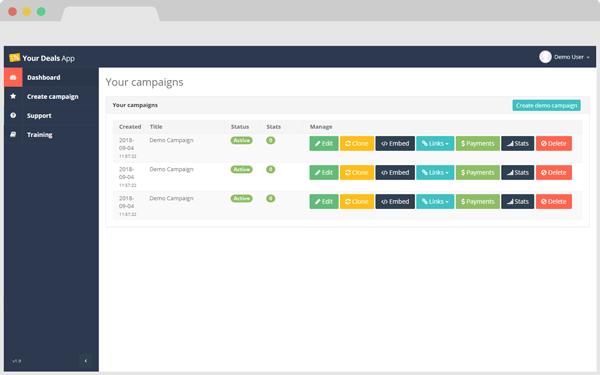
Task: Click the Title column header
Action: point(156,127)
